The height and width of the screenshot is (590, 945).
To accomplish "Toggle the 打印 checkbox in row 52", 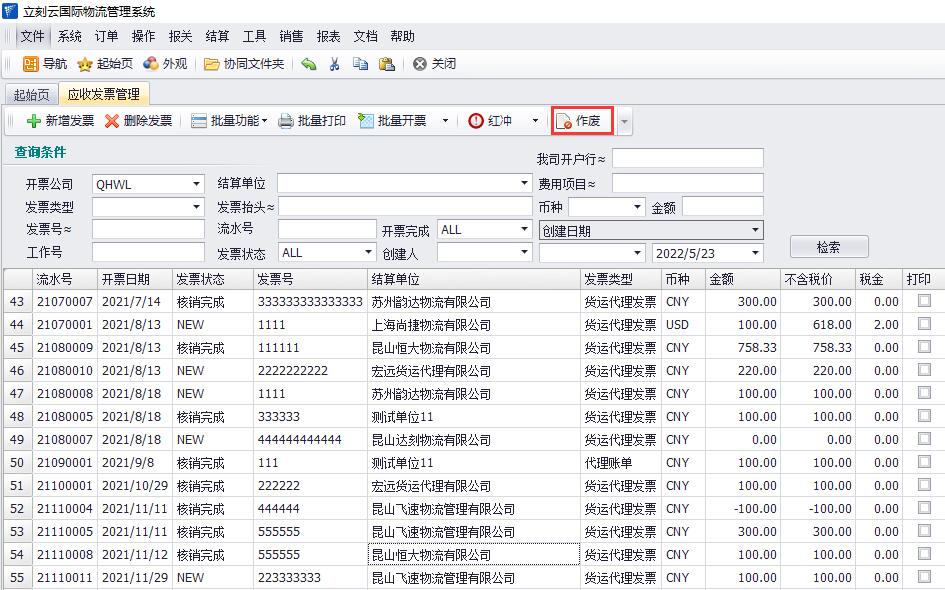I will [924, 508].
